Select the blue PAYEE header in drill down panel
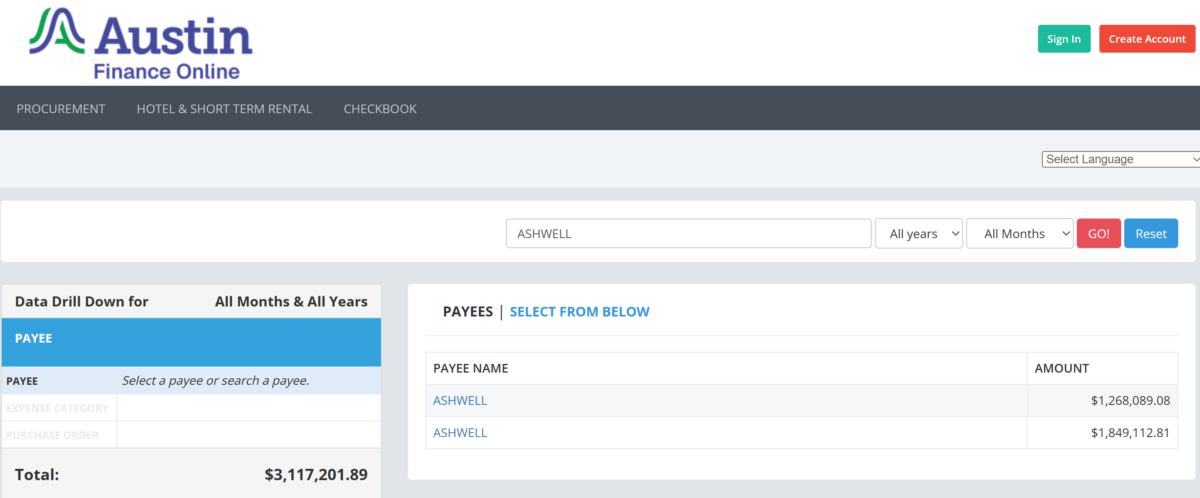This screenshot has width=1200, height=498. point(191,342)
